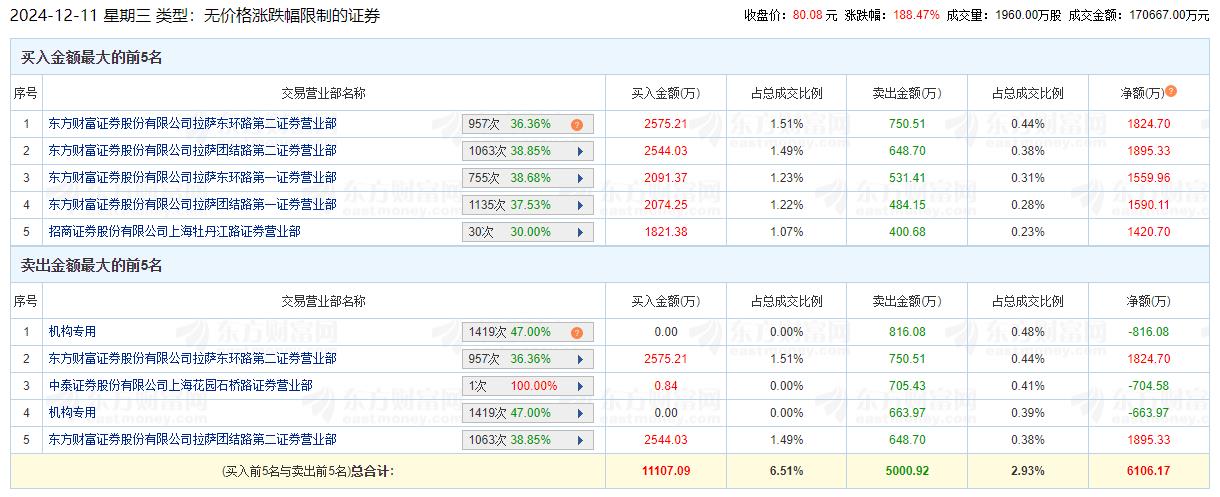Screen dimensions: 1220x497
Task: Click the help icon beside the 净额(万) header
Action: (x=1171, y=92)
